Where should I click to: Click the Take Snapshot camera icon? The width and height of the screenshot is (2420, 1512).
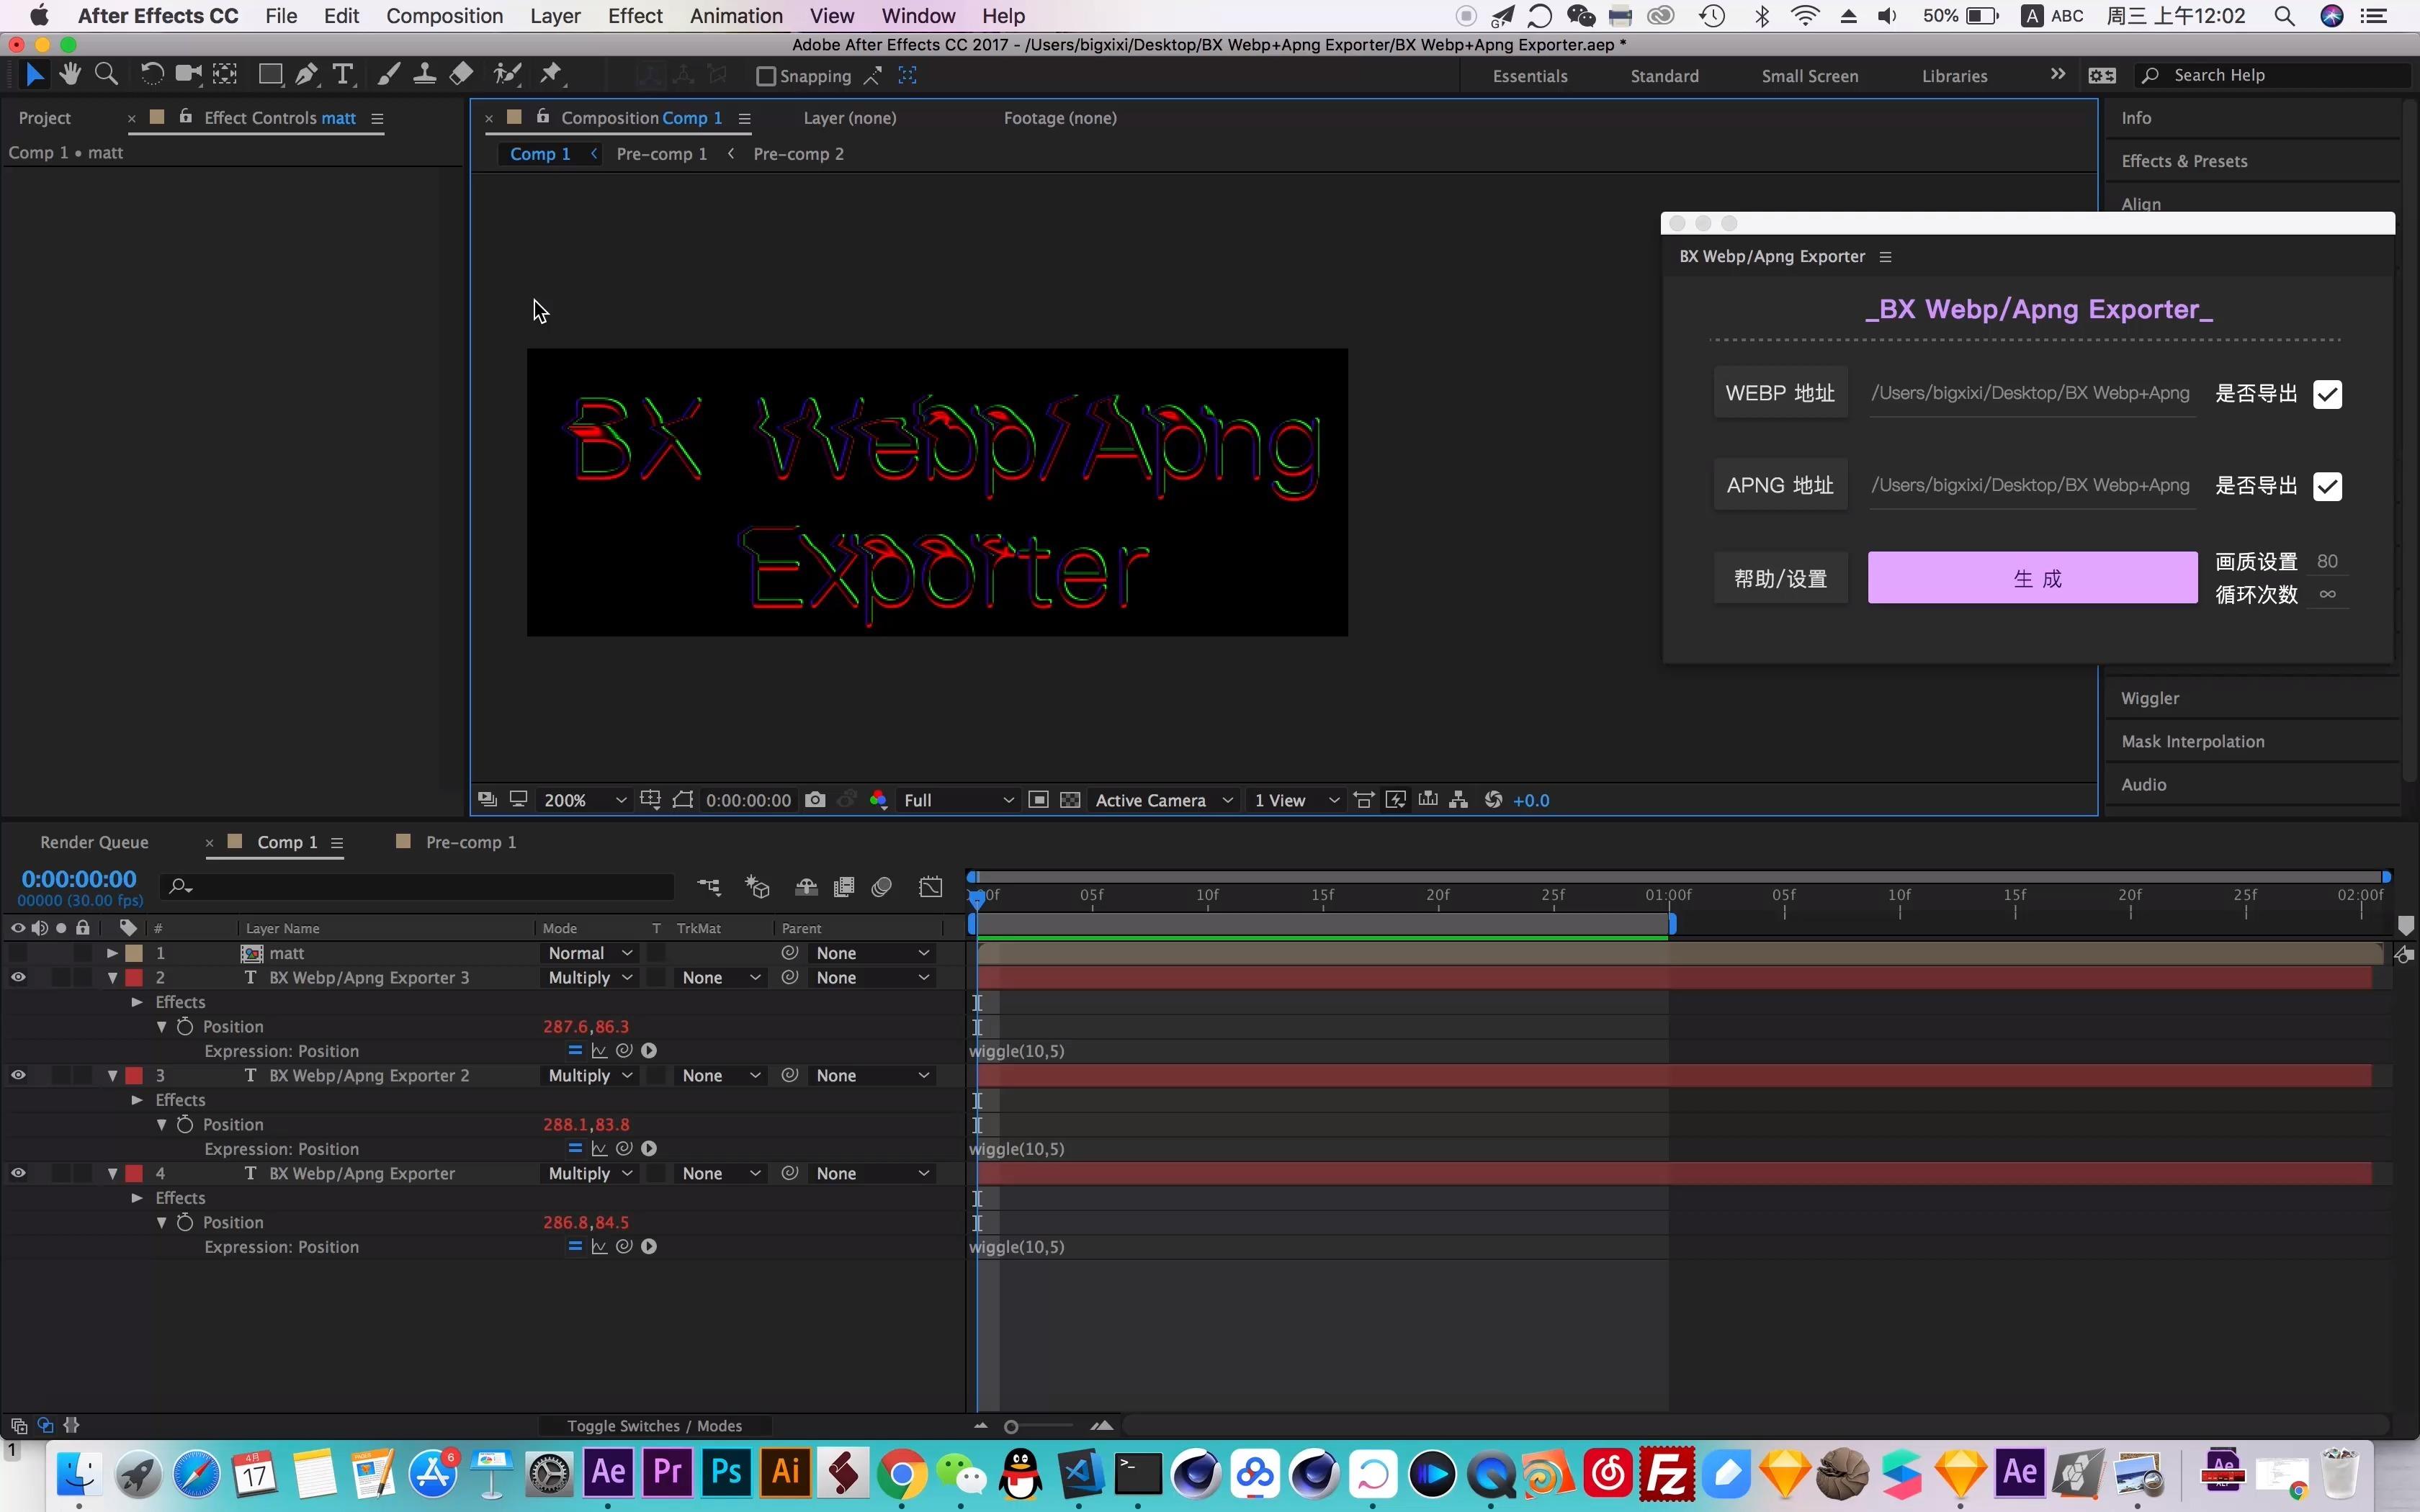pyautogui.click(x=815, y=800)
